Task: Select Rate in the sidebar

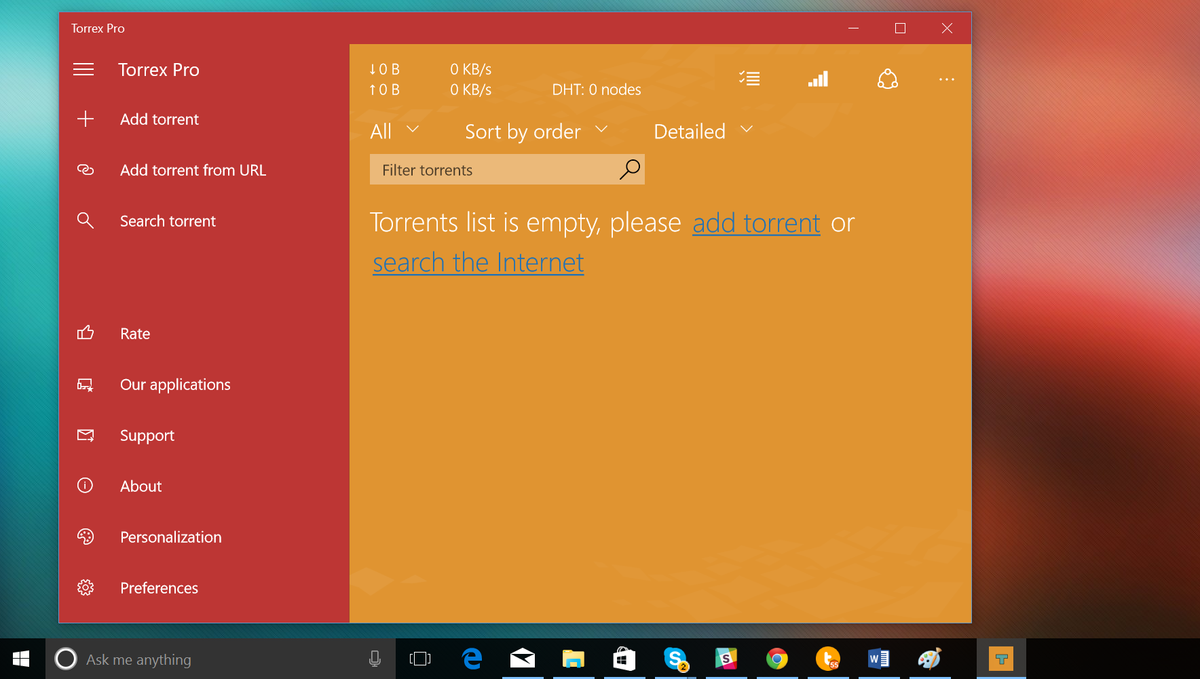Action: [x=135, y=333]
